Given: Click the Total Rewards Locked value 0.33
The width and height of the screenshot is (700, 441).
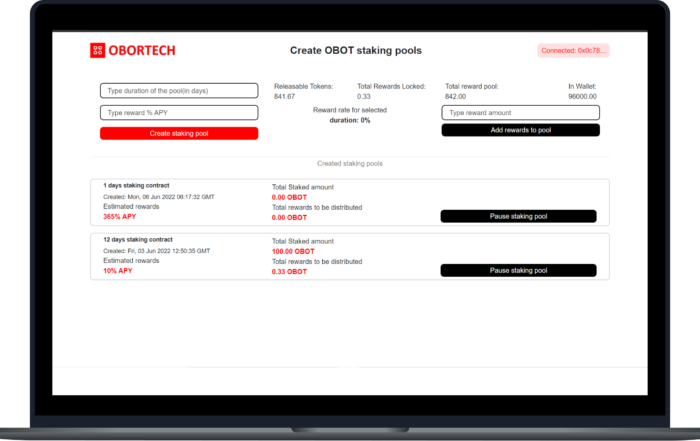Looking at the screenshot, I should click(x=364, y=96).
